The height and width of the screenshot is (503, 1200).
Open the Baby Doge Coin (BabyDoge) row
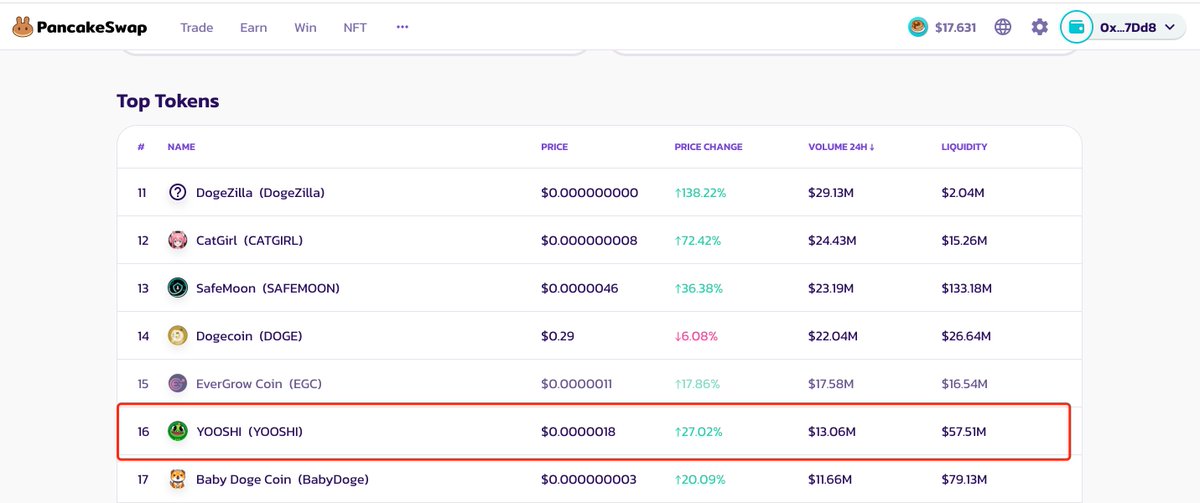599,480
